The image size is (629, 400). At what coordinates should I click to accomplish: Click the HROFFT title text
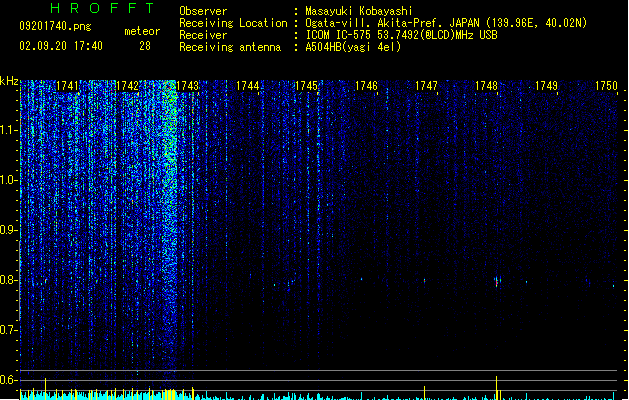tap(102, 8)
